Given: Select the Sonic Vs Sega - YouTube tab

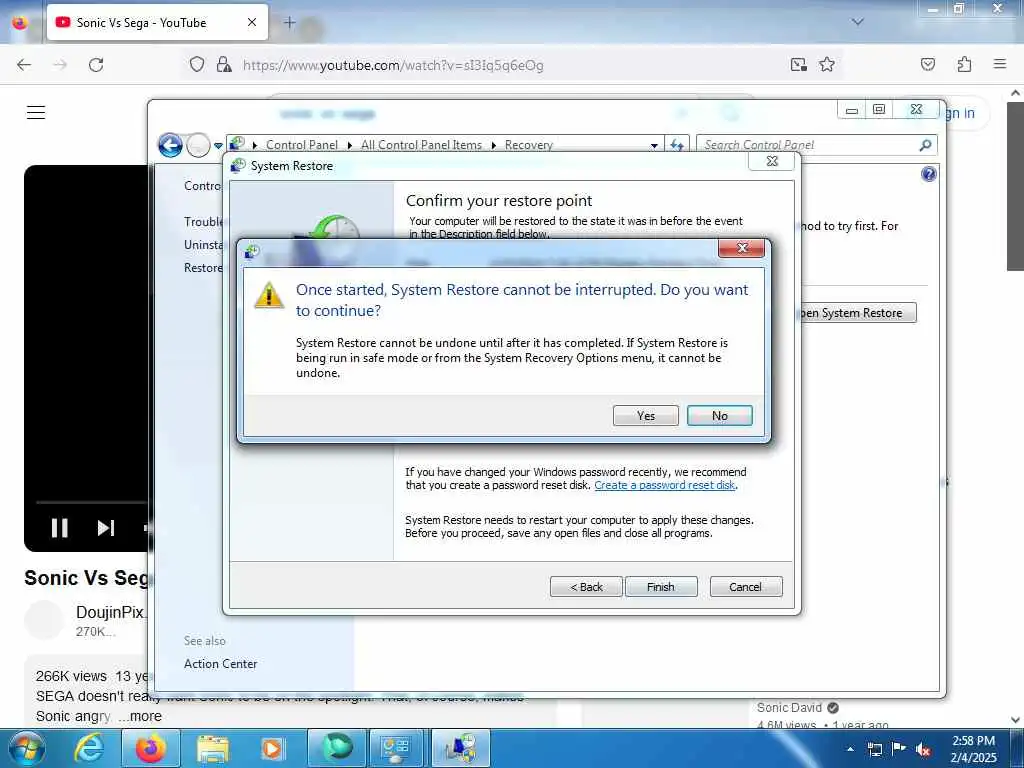Looking at the screenshot, I should [157, 22].
